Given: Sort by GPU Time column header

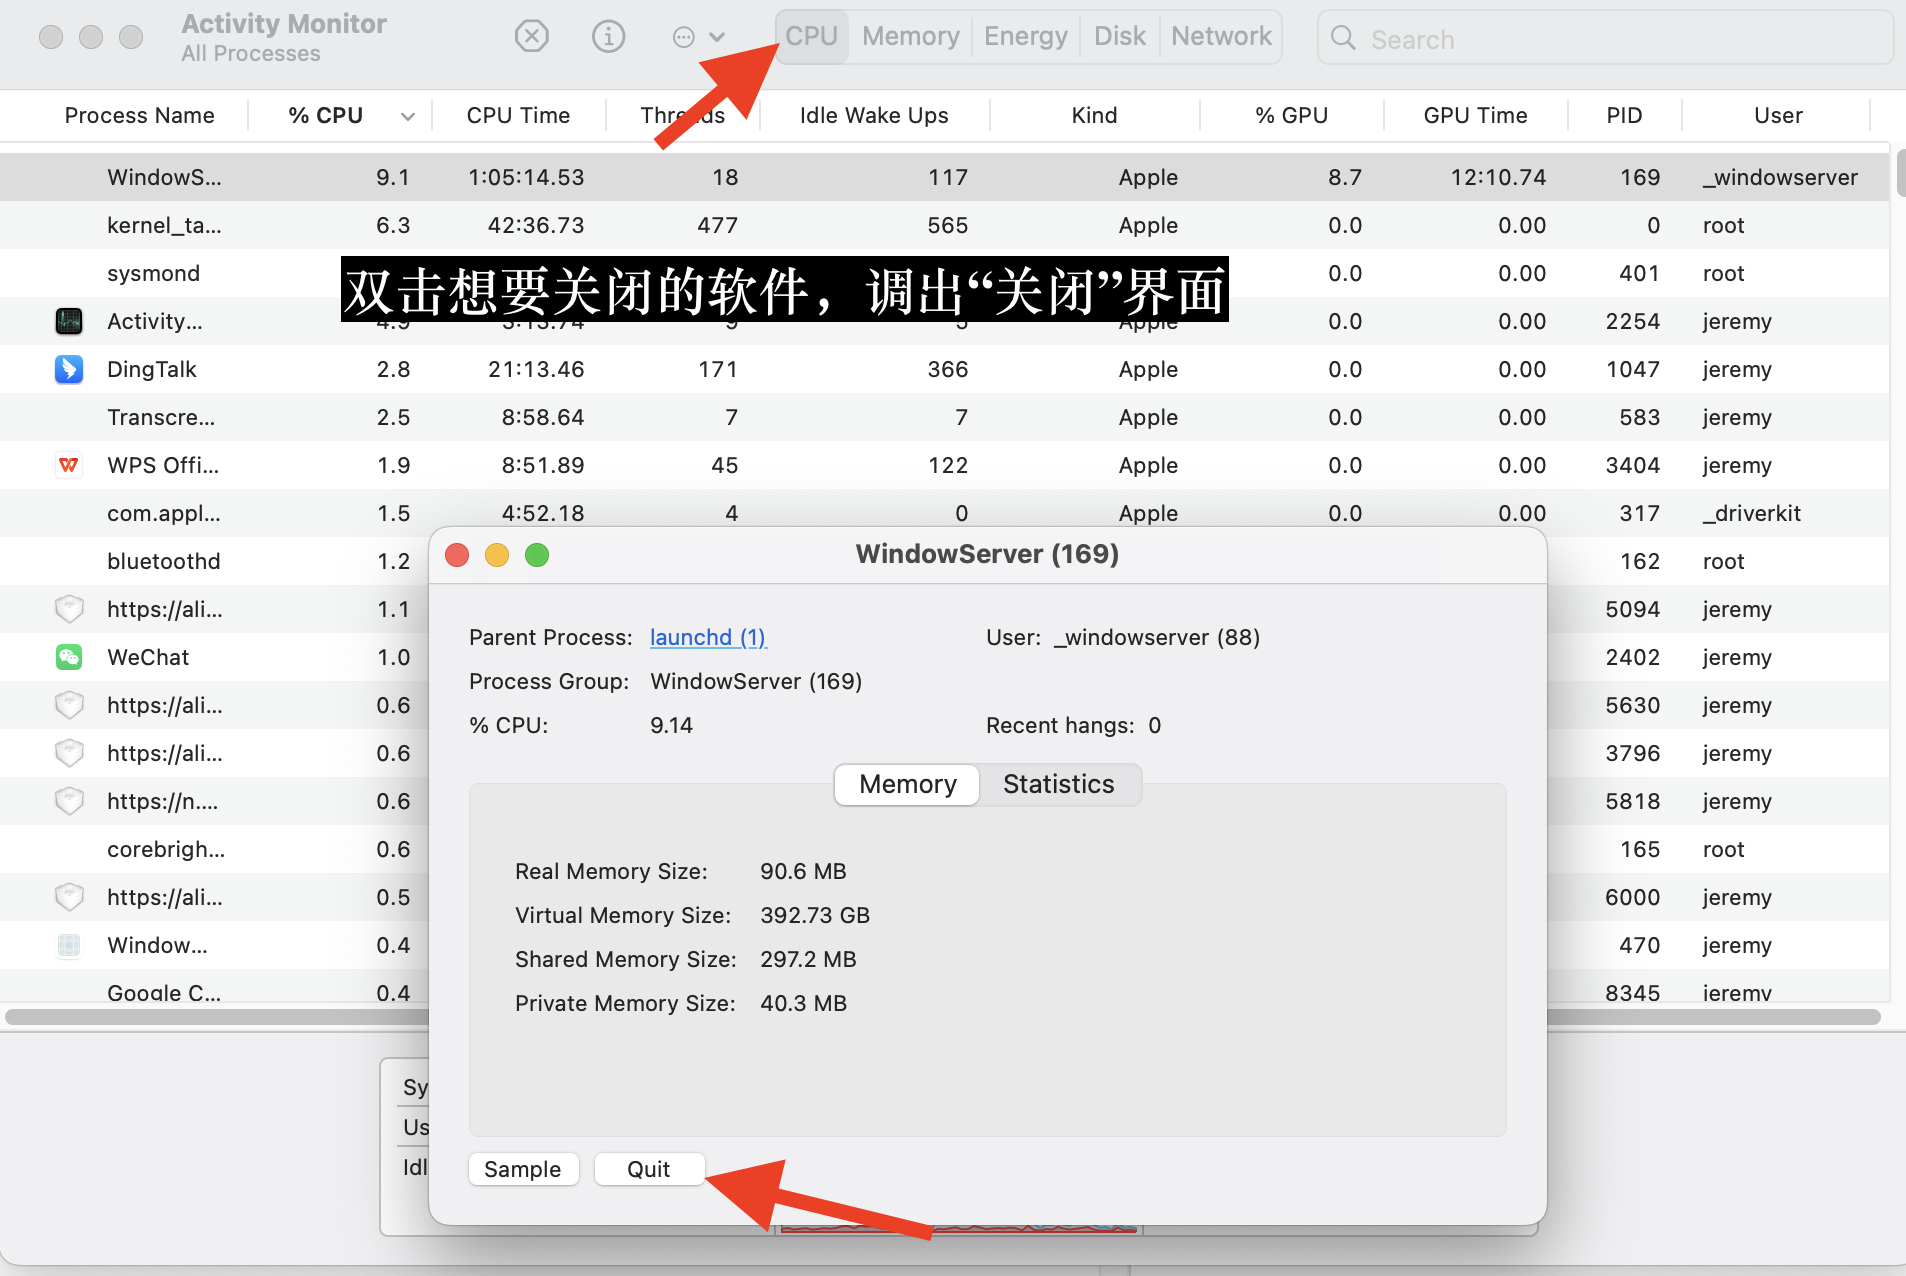Looking at the screenshot, I should (1475, 115).
